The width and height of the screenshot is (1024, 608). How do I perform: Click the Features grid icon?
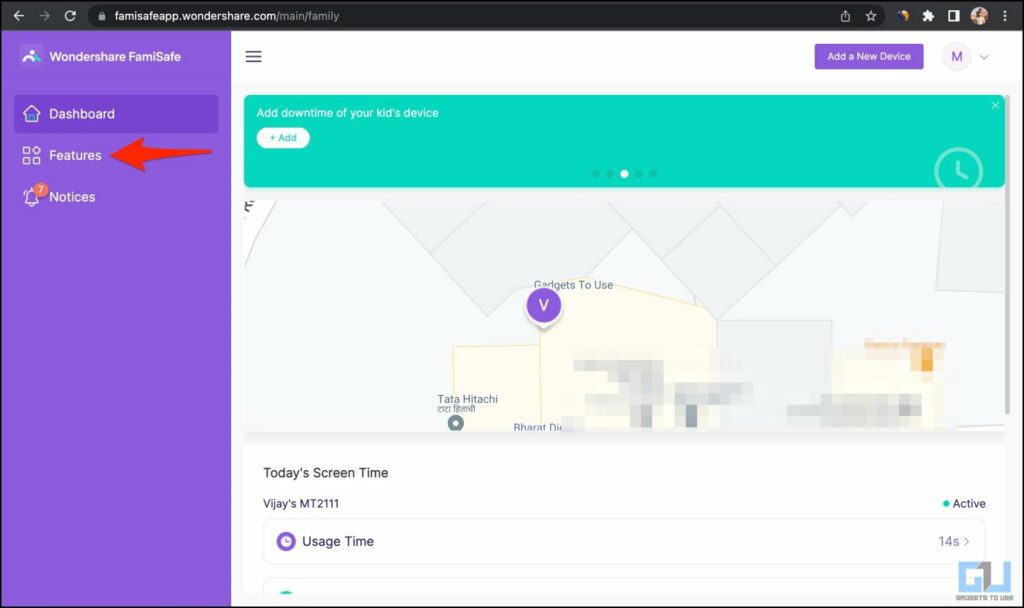pyautogui.click(x=29, y=155)
